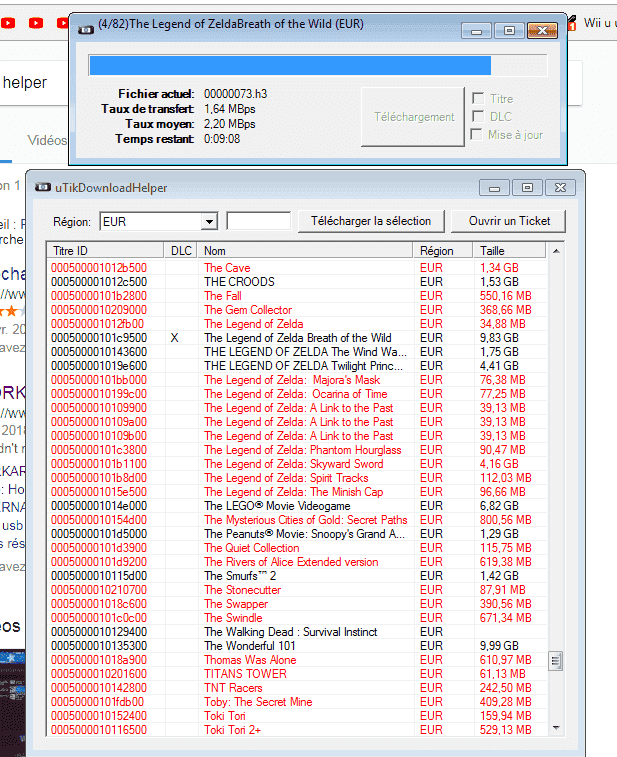Click the 9,99 GB size cell
The height and width of the screenshot is (757, 617).
click(x=499, y=645)
